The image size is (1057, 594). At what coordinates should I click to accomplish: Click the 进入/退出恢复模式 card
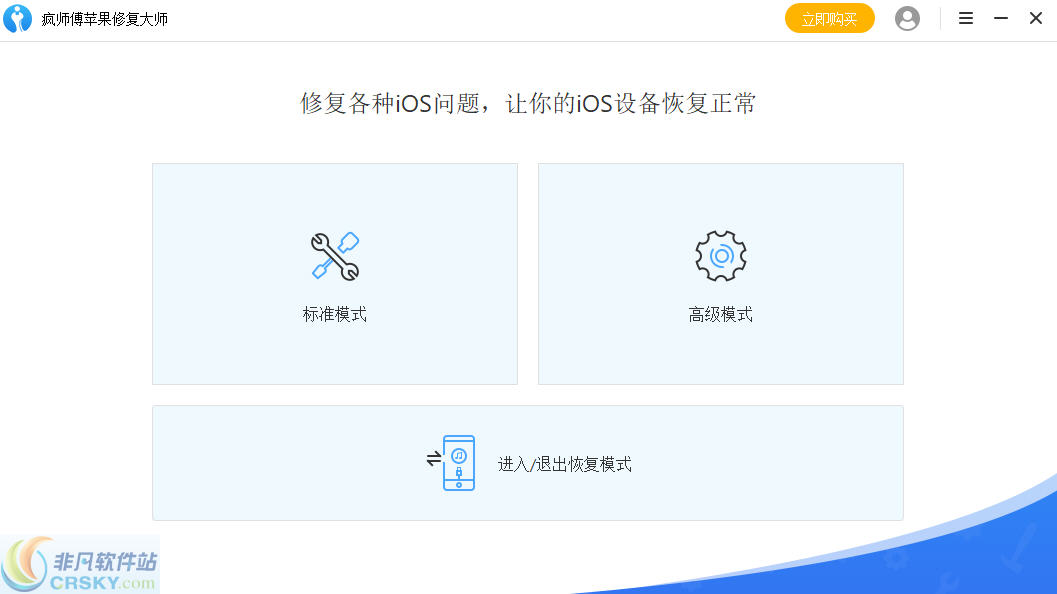[527, 462]
